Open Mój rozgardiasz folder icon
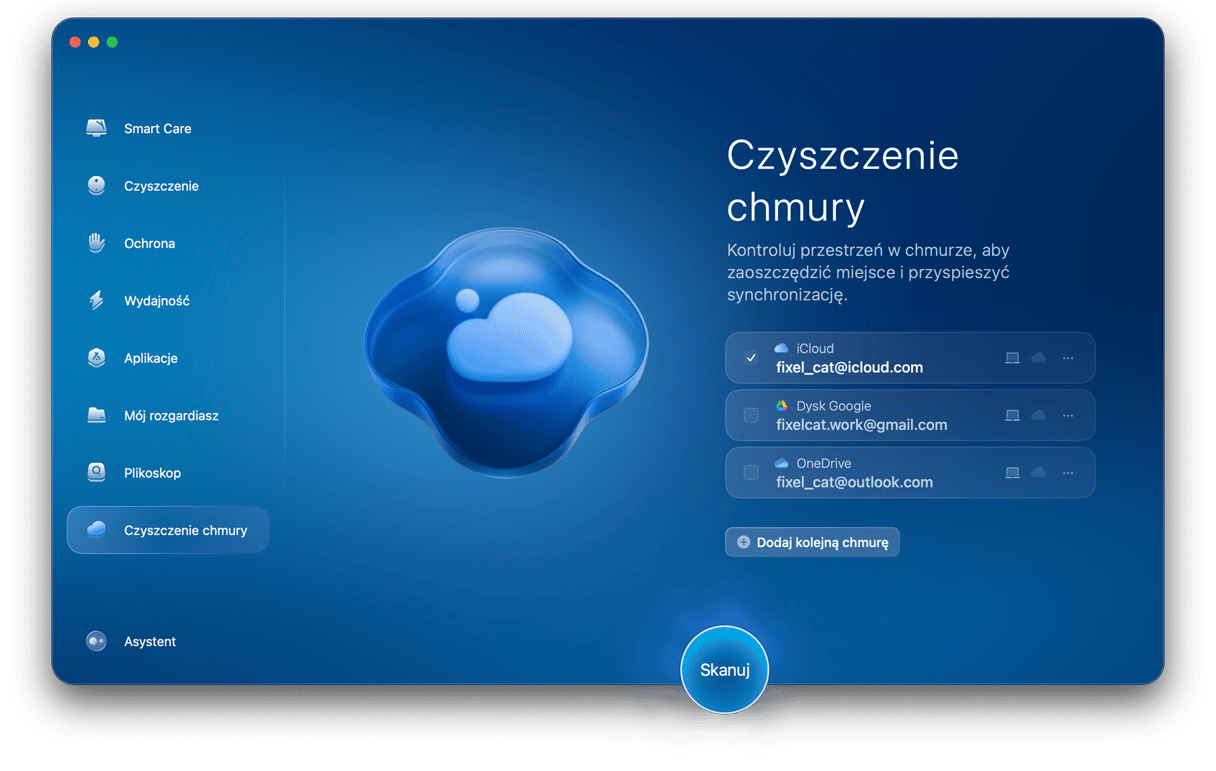Image resolution: width=1216 pixels, height=771 pixels. coord(96,415)
